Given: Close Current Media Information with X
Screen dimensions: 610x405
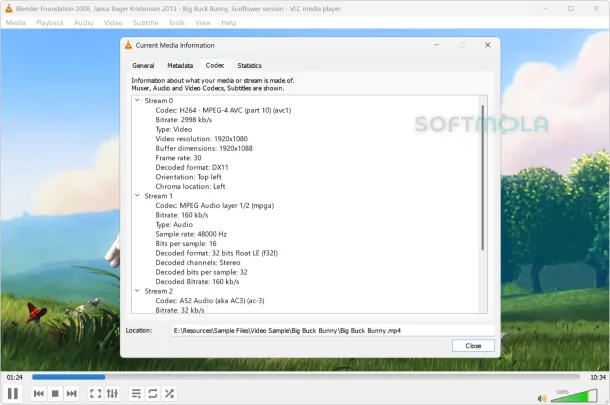Looking at the screenshot, I should 487,45.
